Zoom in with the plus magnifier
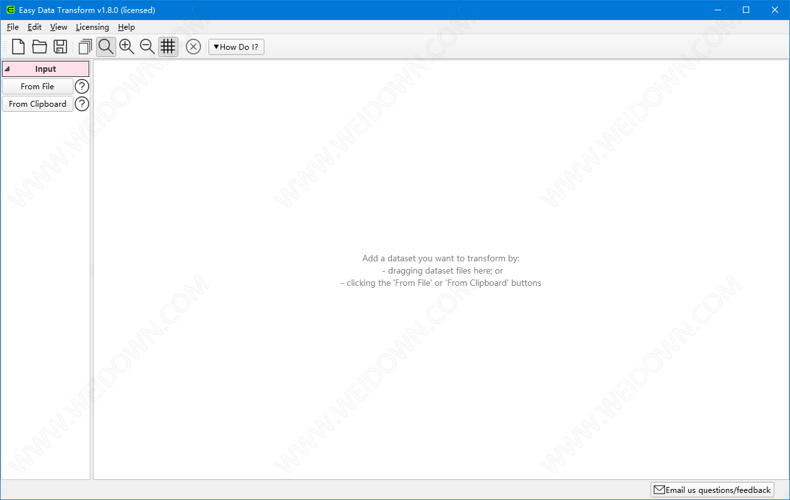 [126, 47]
